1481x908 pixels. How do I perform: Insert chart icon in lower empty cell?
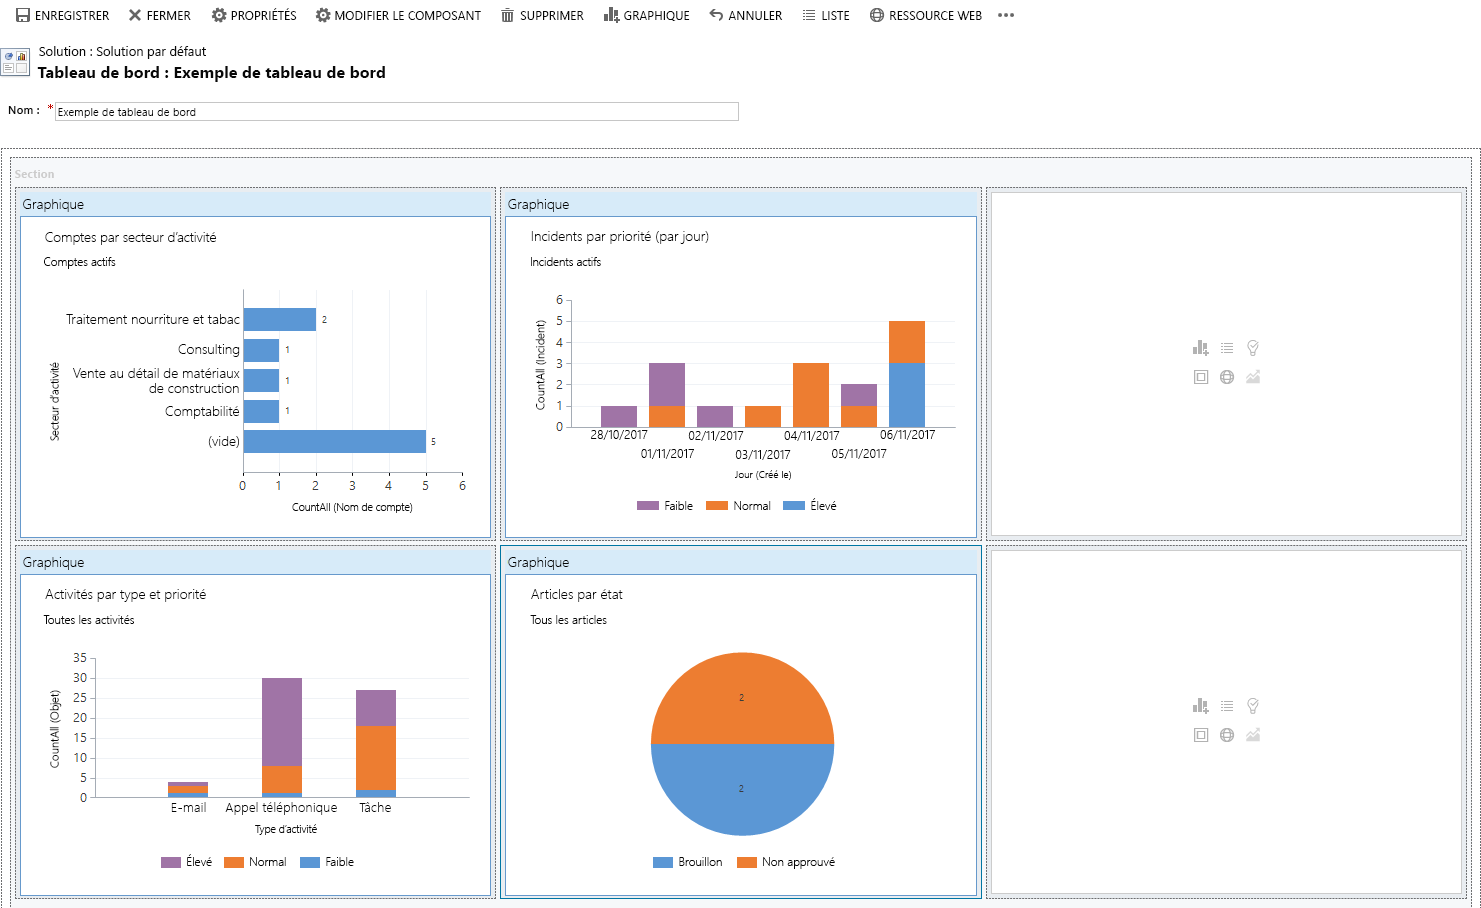tap(1201, 706)
